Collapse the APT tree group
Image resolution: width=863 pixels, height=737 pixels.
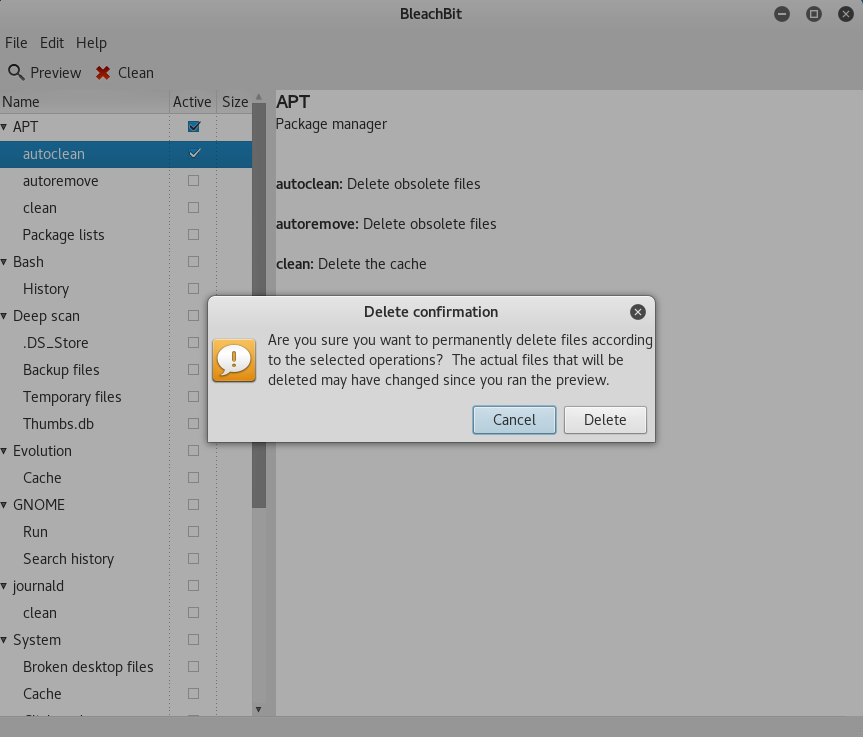click(x=4, y=127)
